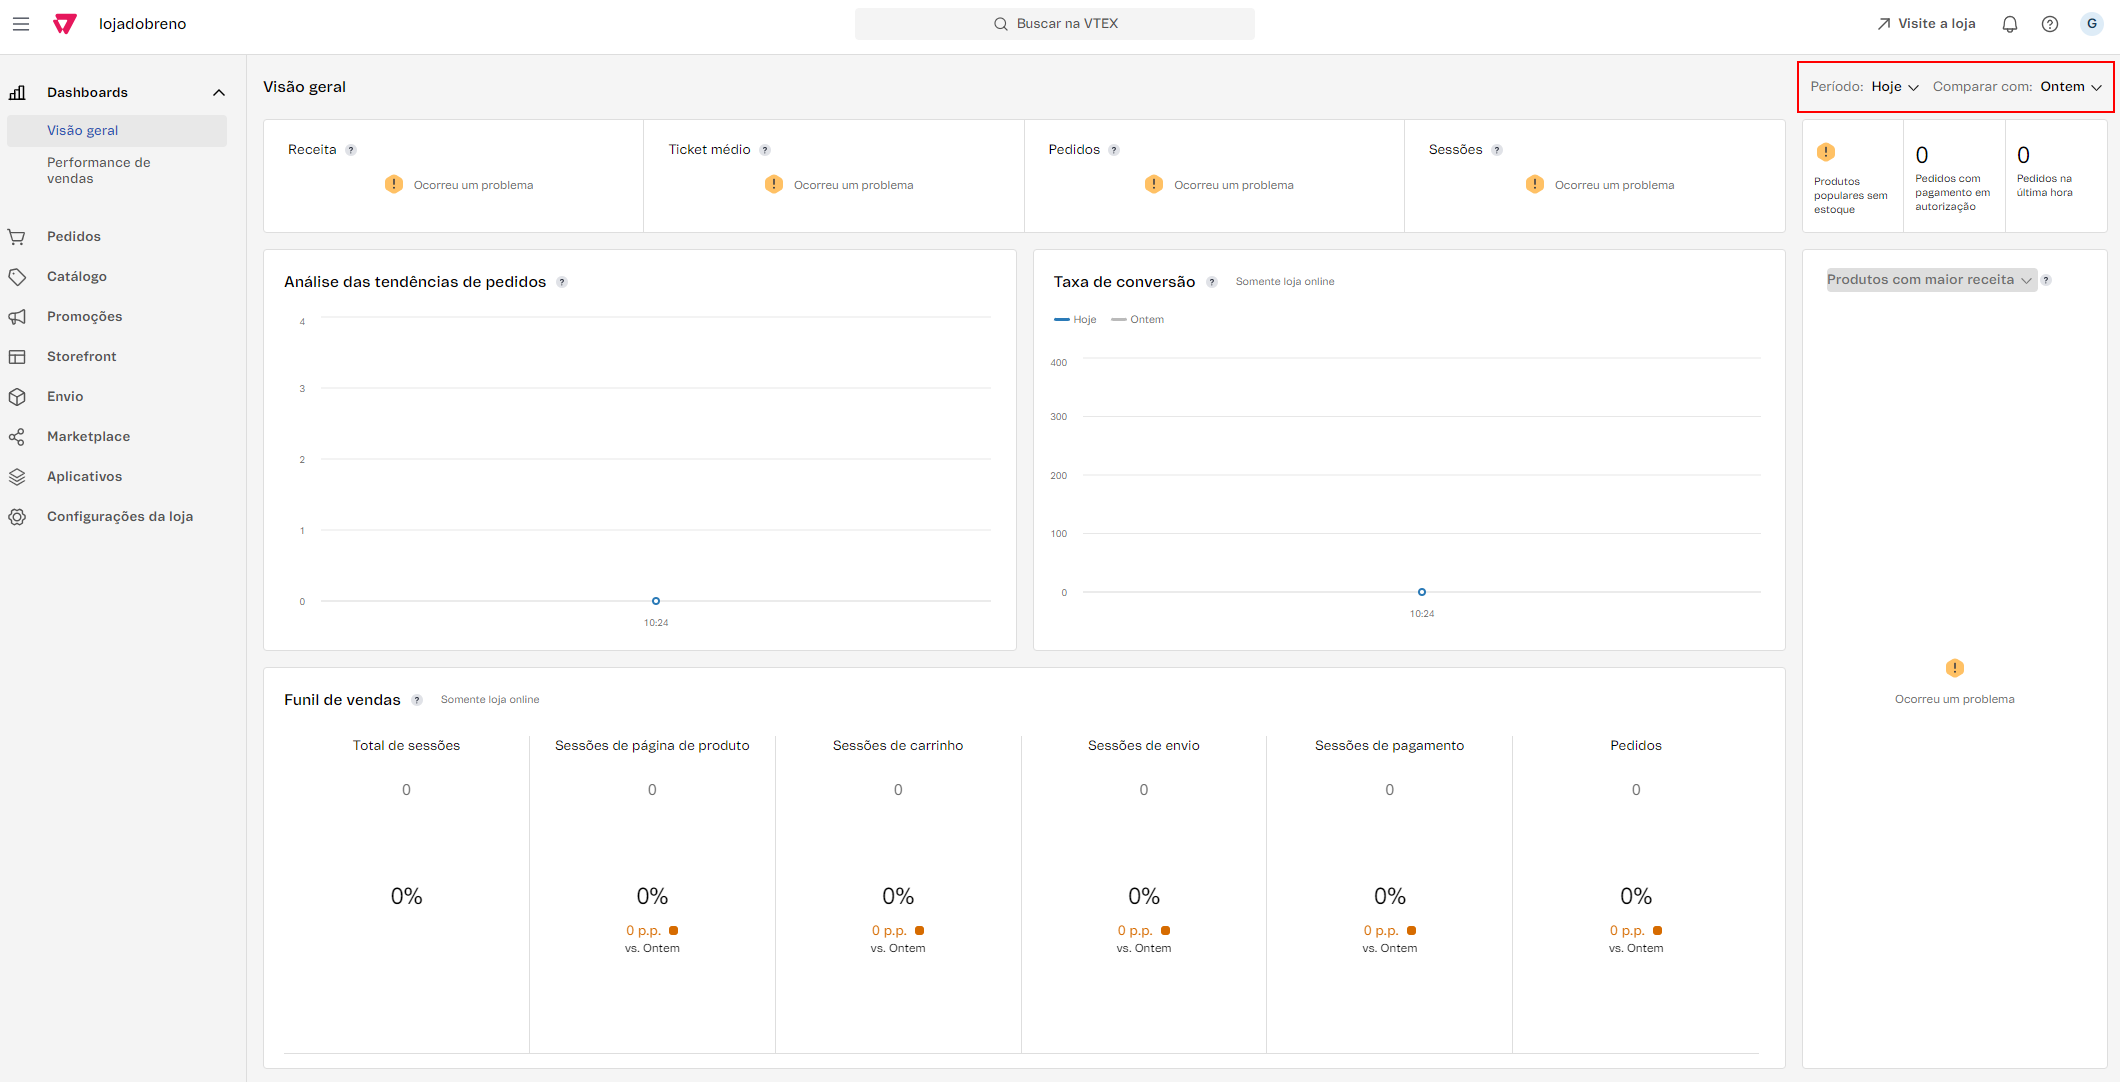The height and width of the screenshot is (1082, 2120).
Task: Open the notifications bell icon
Action: click(x=2009, y=24)
